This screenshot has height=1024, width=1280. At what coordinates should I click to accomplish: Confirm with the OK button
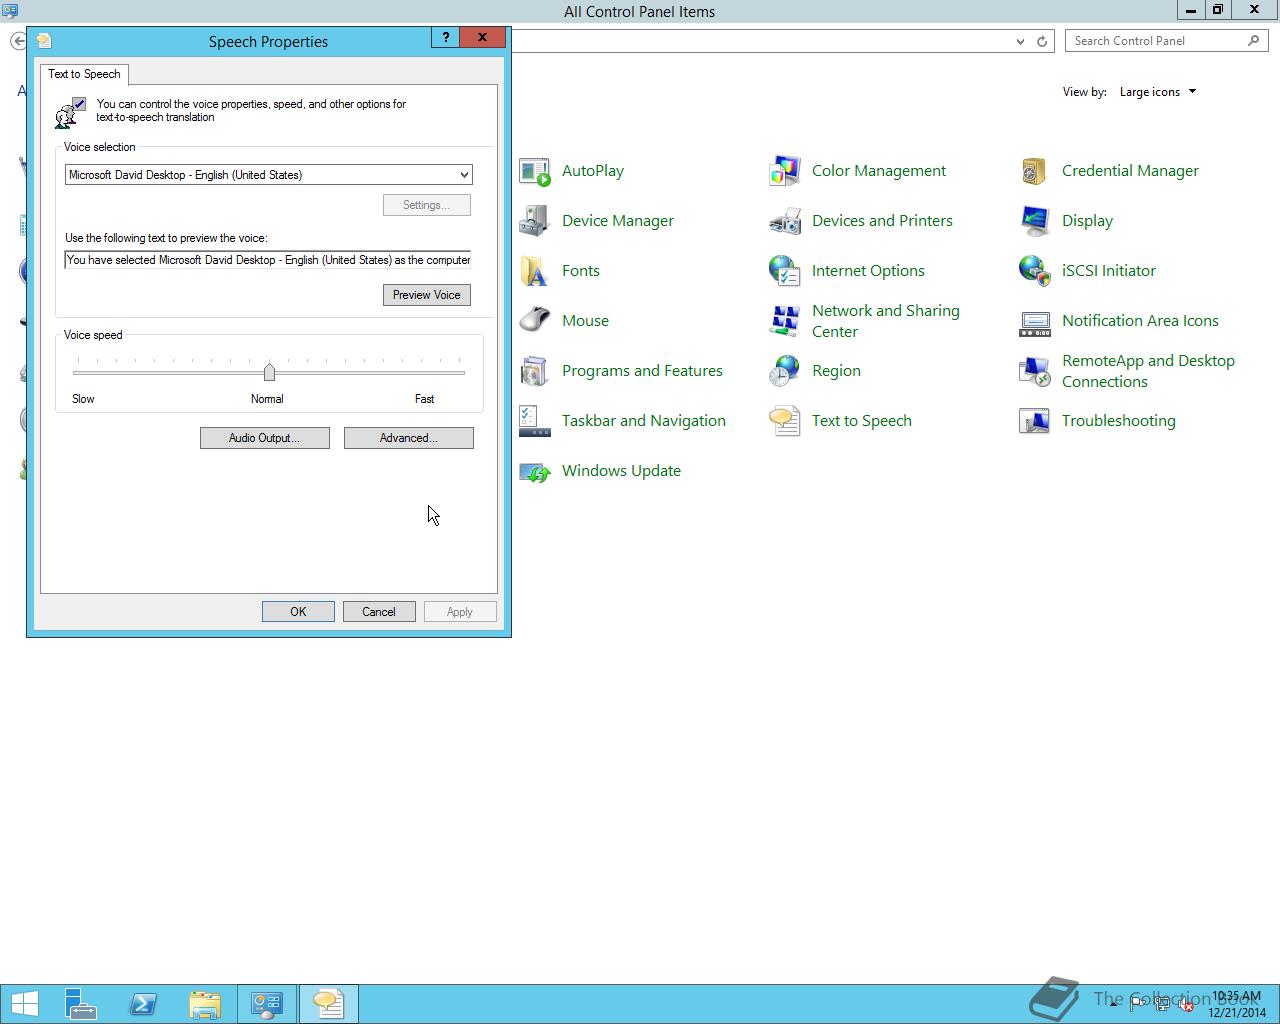click(x=298, y=612)
